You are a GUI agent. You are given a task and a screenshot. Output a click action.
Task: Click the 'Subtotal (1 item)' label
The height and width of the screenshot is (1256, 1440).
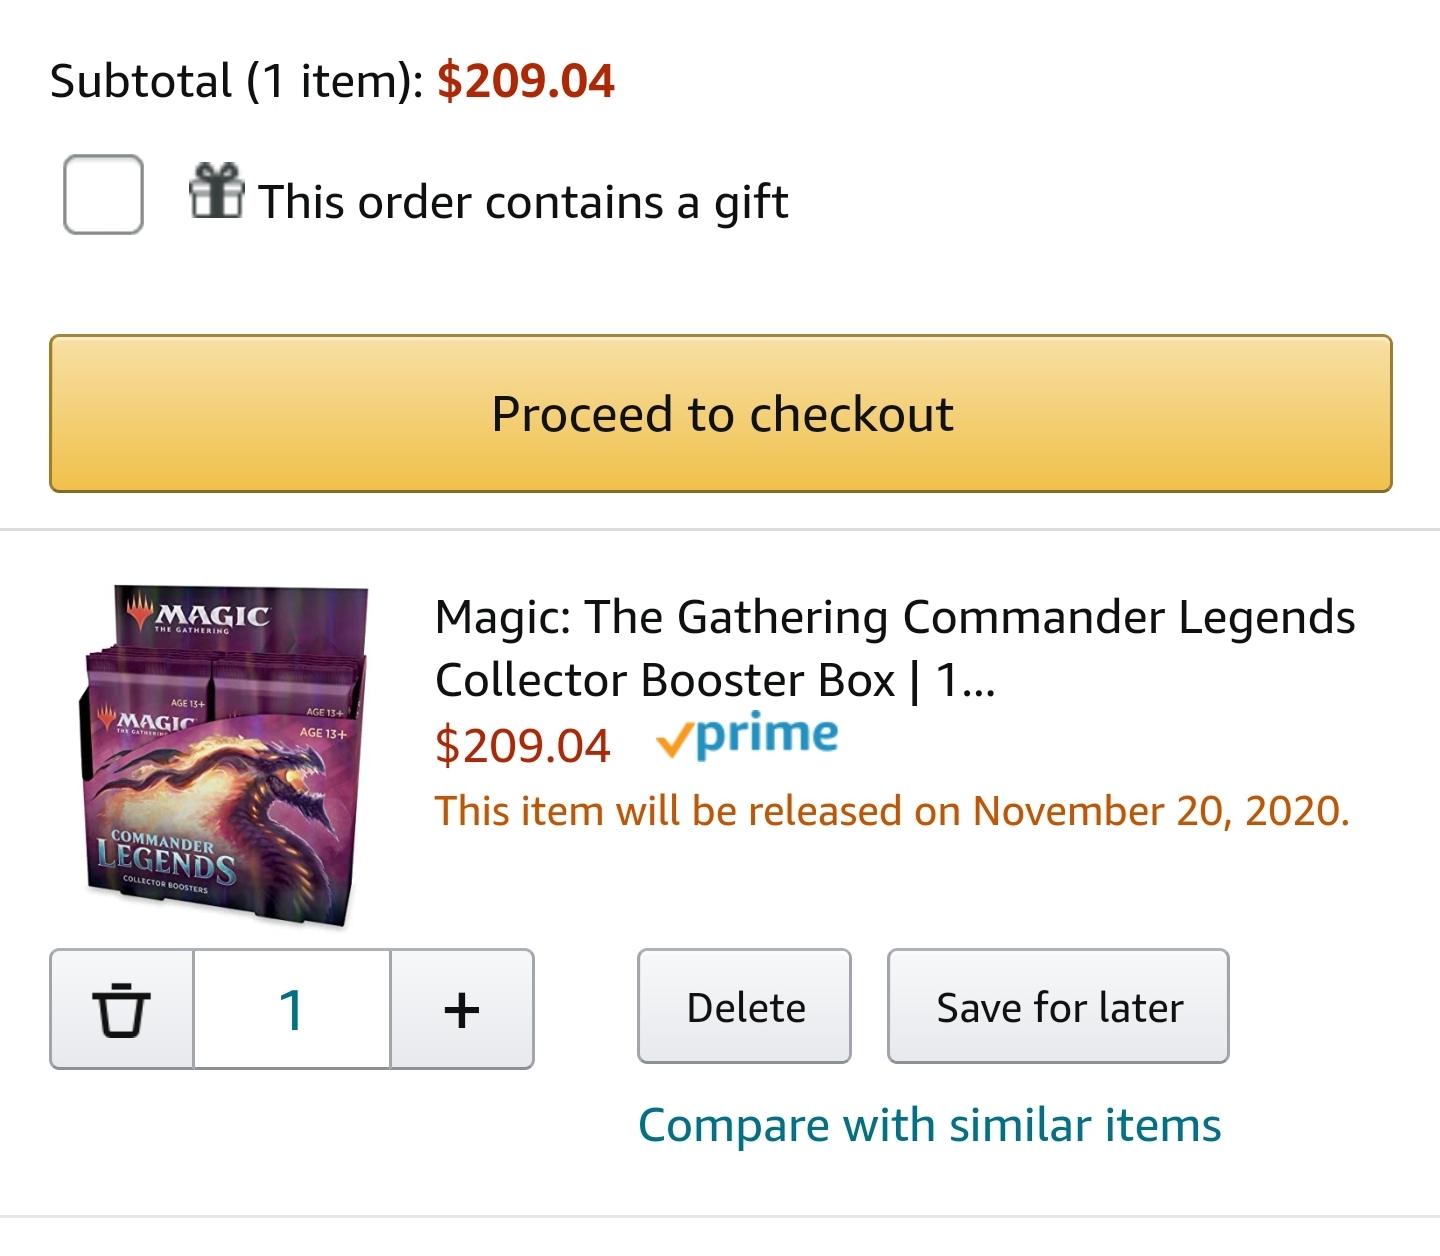pos(236,81)
